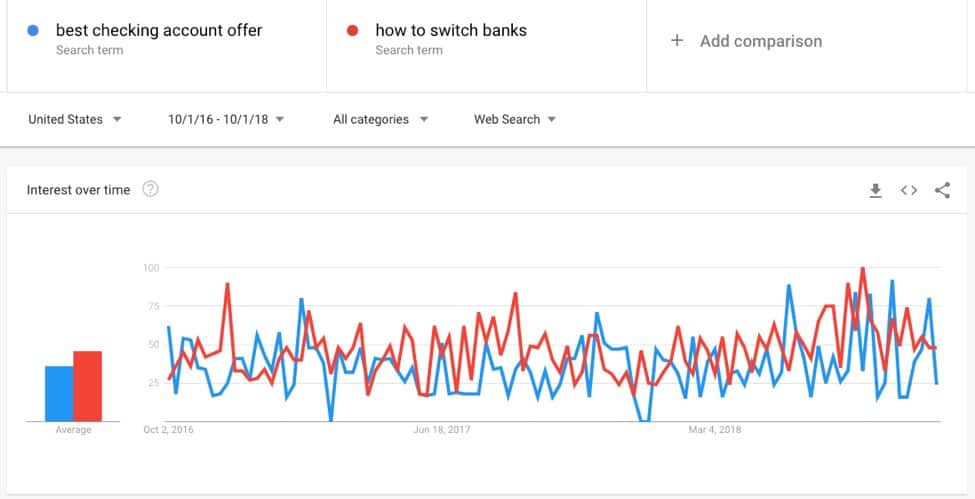Screen dimensions: 975x499
Task: Open the 10/1/16 - 10/1/18 date range dropdown
Action: 226,119
